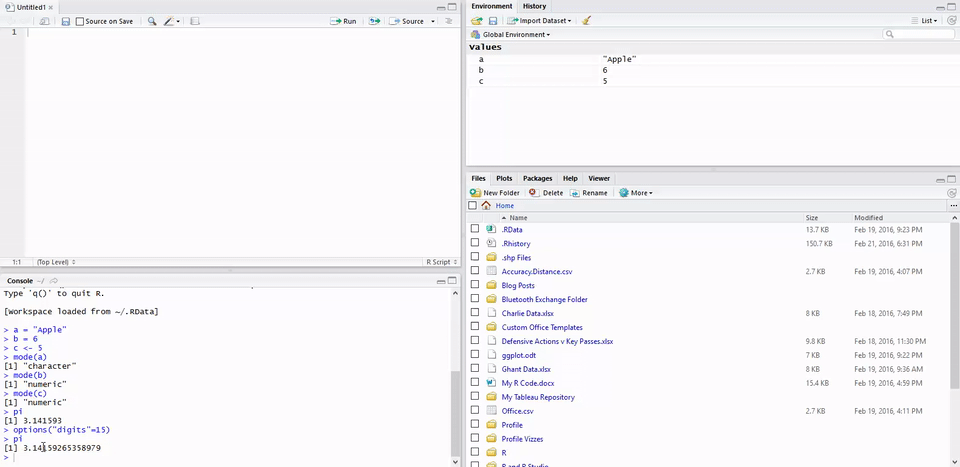Screen dimensions: 960x467
Task: Click the load workspace icon in Environment pane
Action: [478, 20]
